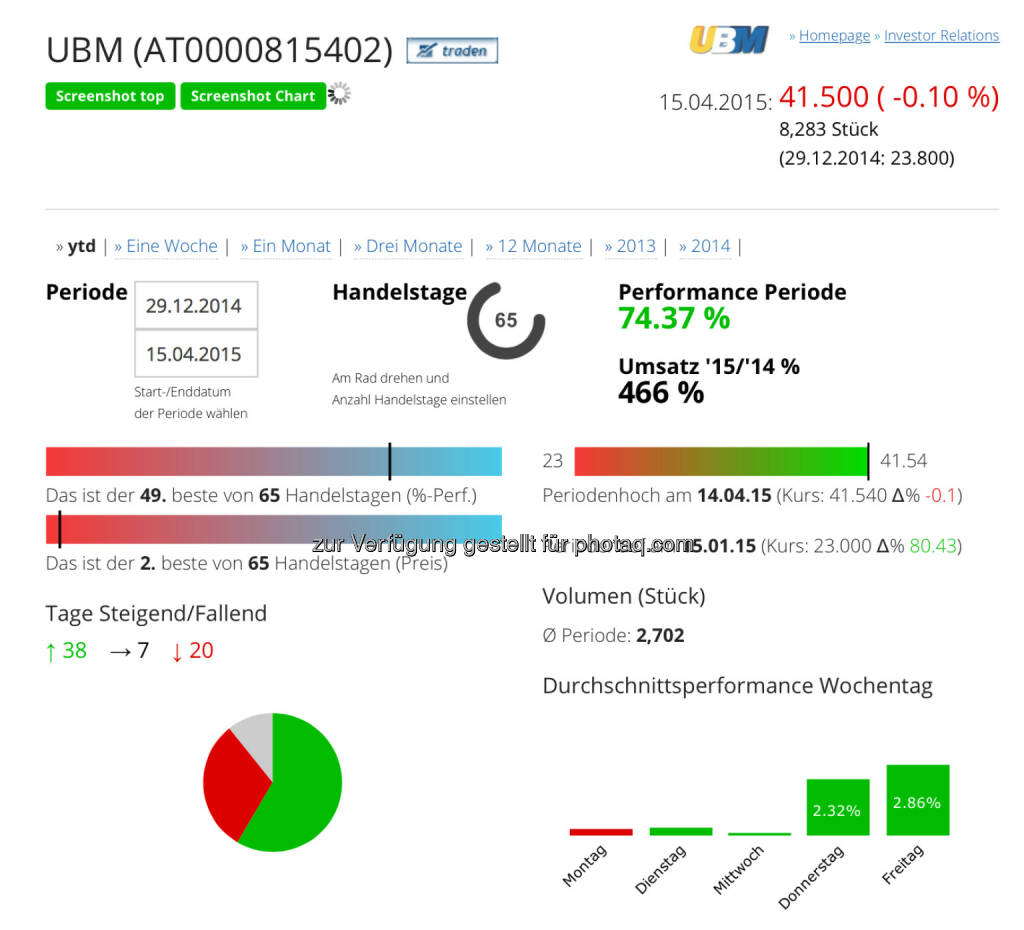This screenshot has width=1024, height=930.
Task: Click the Dienstag green bar
Action: 680,831
